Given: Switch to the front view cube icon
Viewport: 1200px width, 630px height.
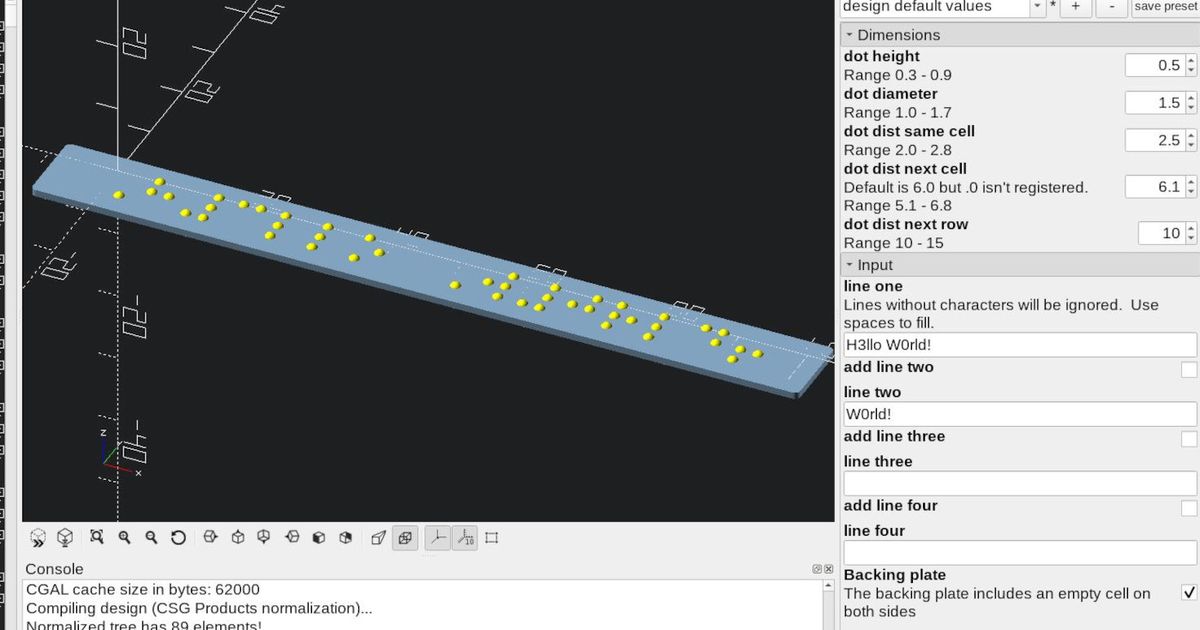Looking at the screenshot, I should tap(318, 537).
